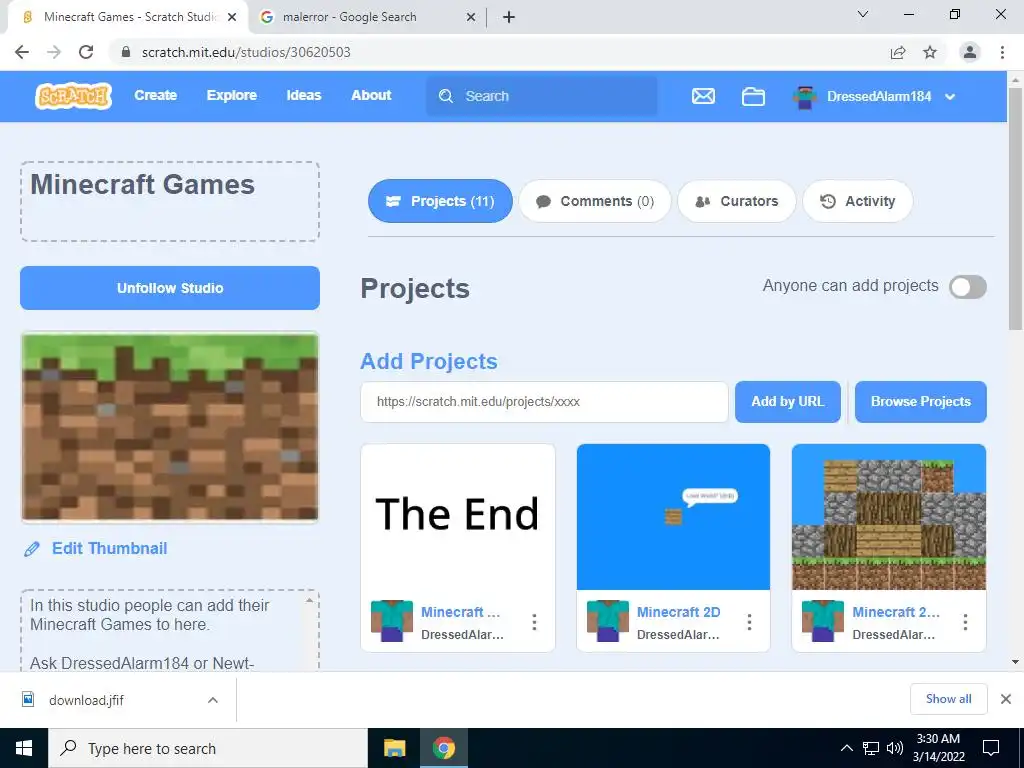Open The End project thumbnail
The height and width of the screenshot is (768, 1024).
click(458, 517)
